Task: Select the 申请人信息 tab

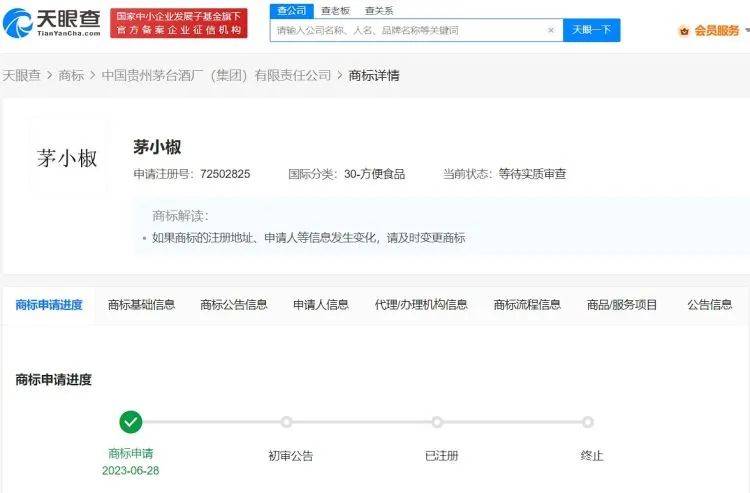Action: click(x=321, y=305)
